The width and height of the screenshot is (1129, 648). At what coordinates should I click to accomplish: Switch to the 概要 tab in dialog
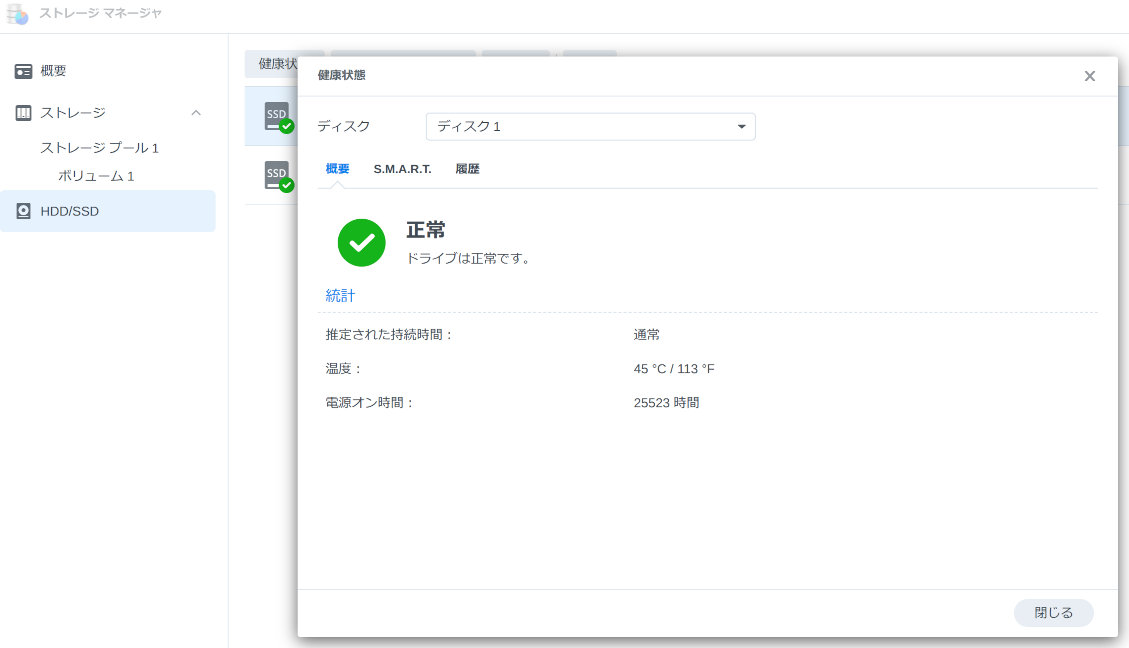tap(337, 168)
